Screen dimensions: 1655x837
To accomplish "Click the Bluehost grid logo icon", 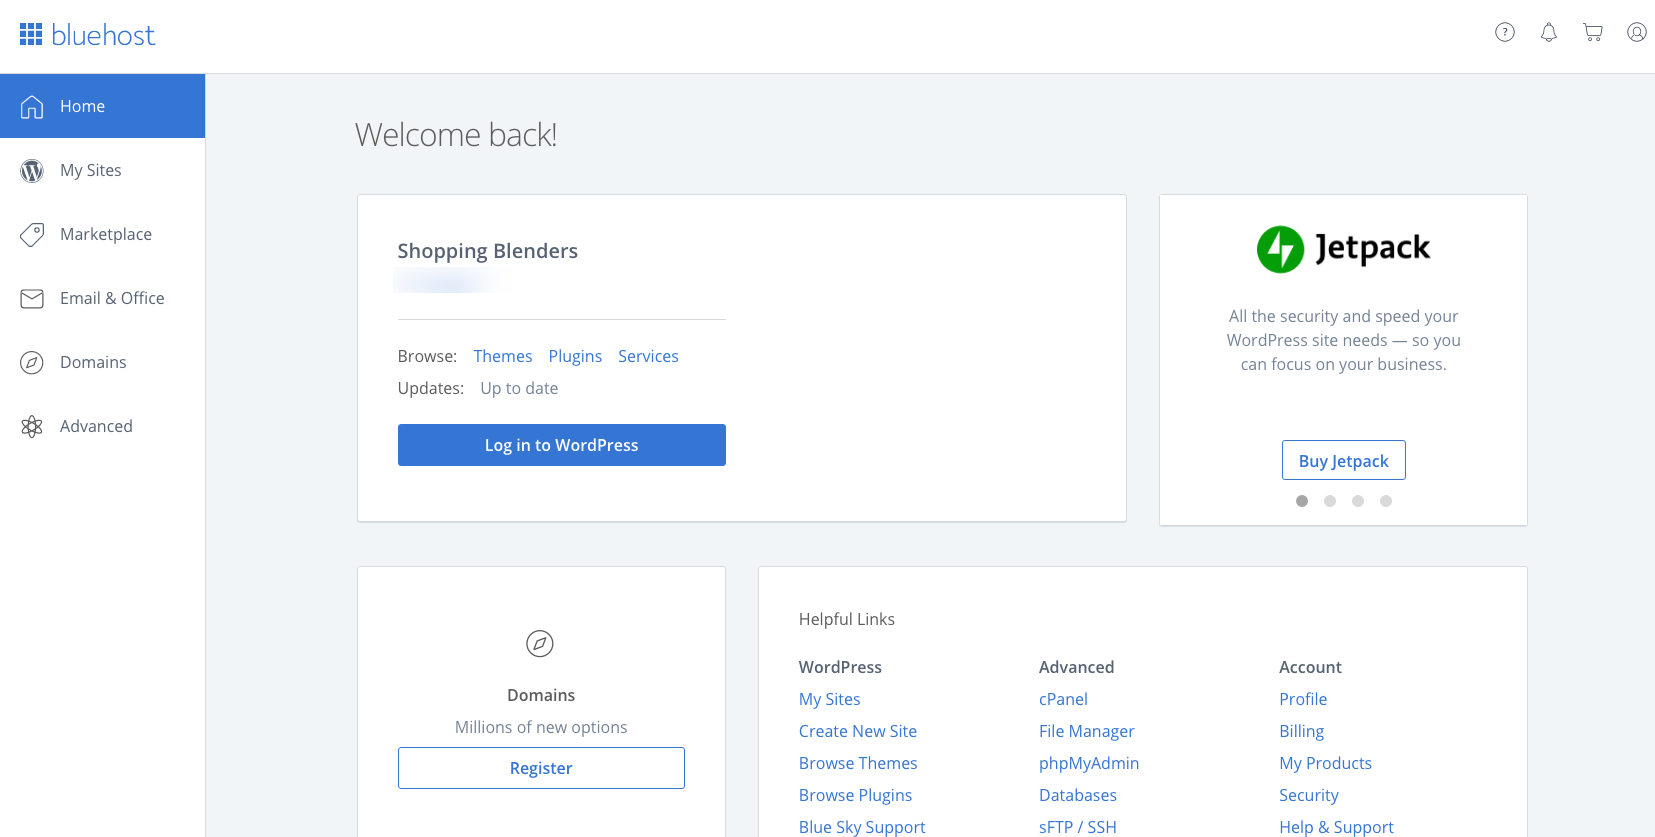I will [31, 35].
